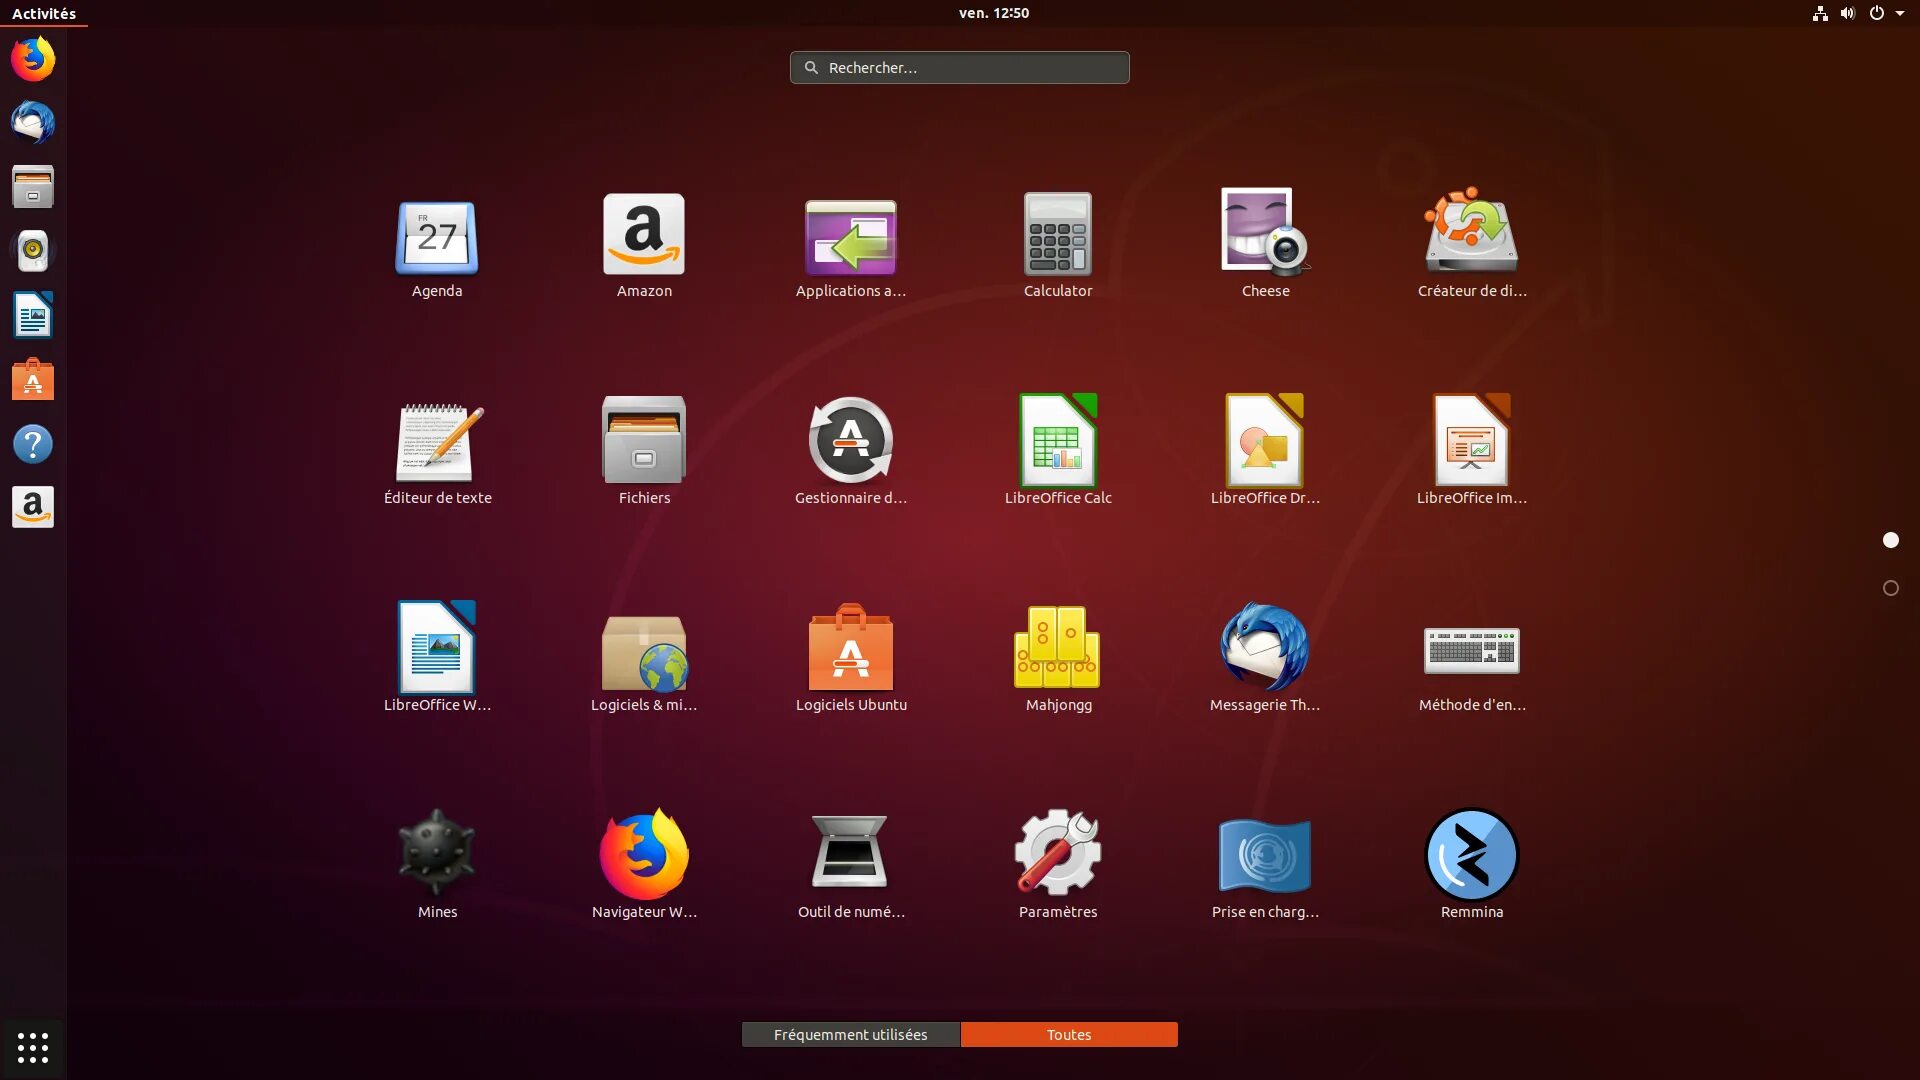Select first page indicator dot
This screenshot has height=1080, width=1920.
point(1891,540)
